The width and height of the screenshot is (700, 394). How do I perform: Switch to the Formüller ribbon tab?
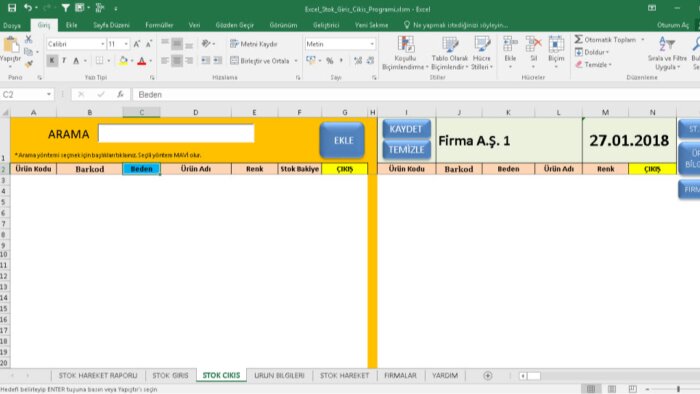[x=159, y=25]
